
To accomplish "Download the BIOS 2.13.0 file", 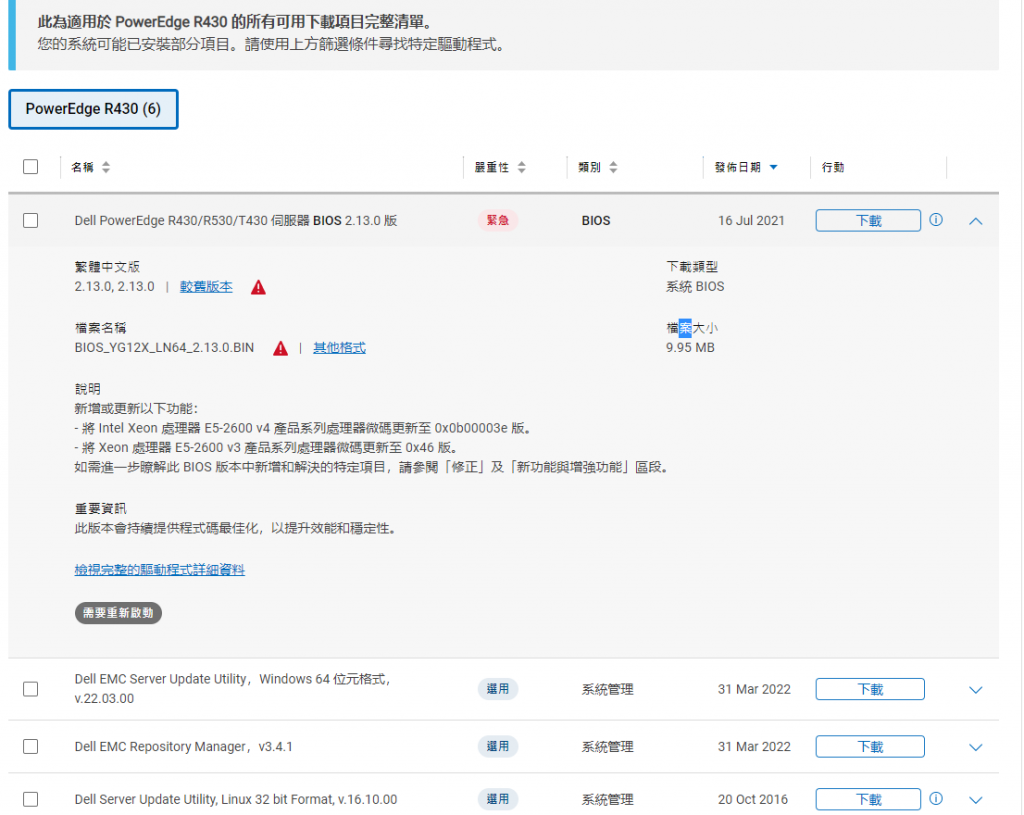I will coord(868,221).
